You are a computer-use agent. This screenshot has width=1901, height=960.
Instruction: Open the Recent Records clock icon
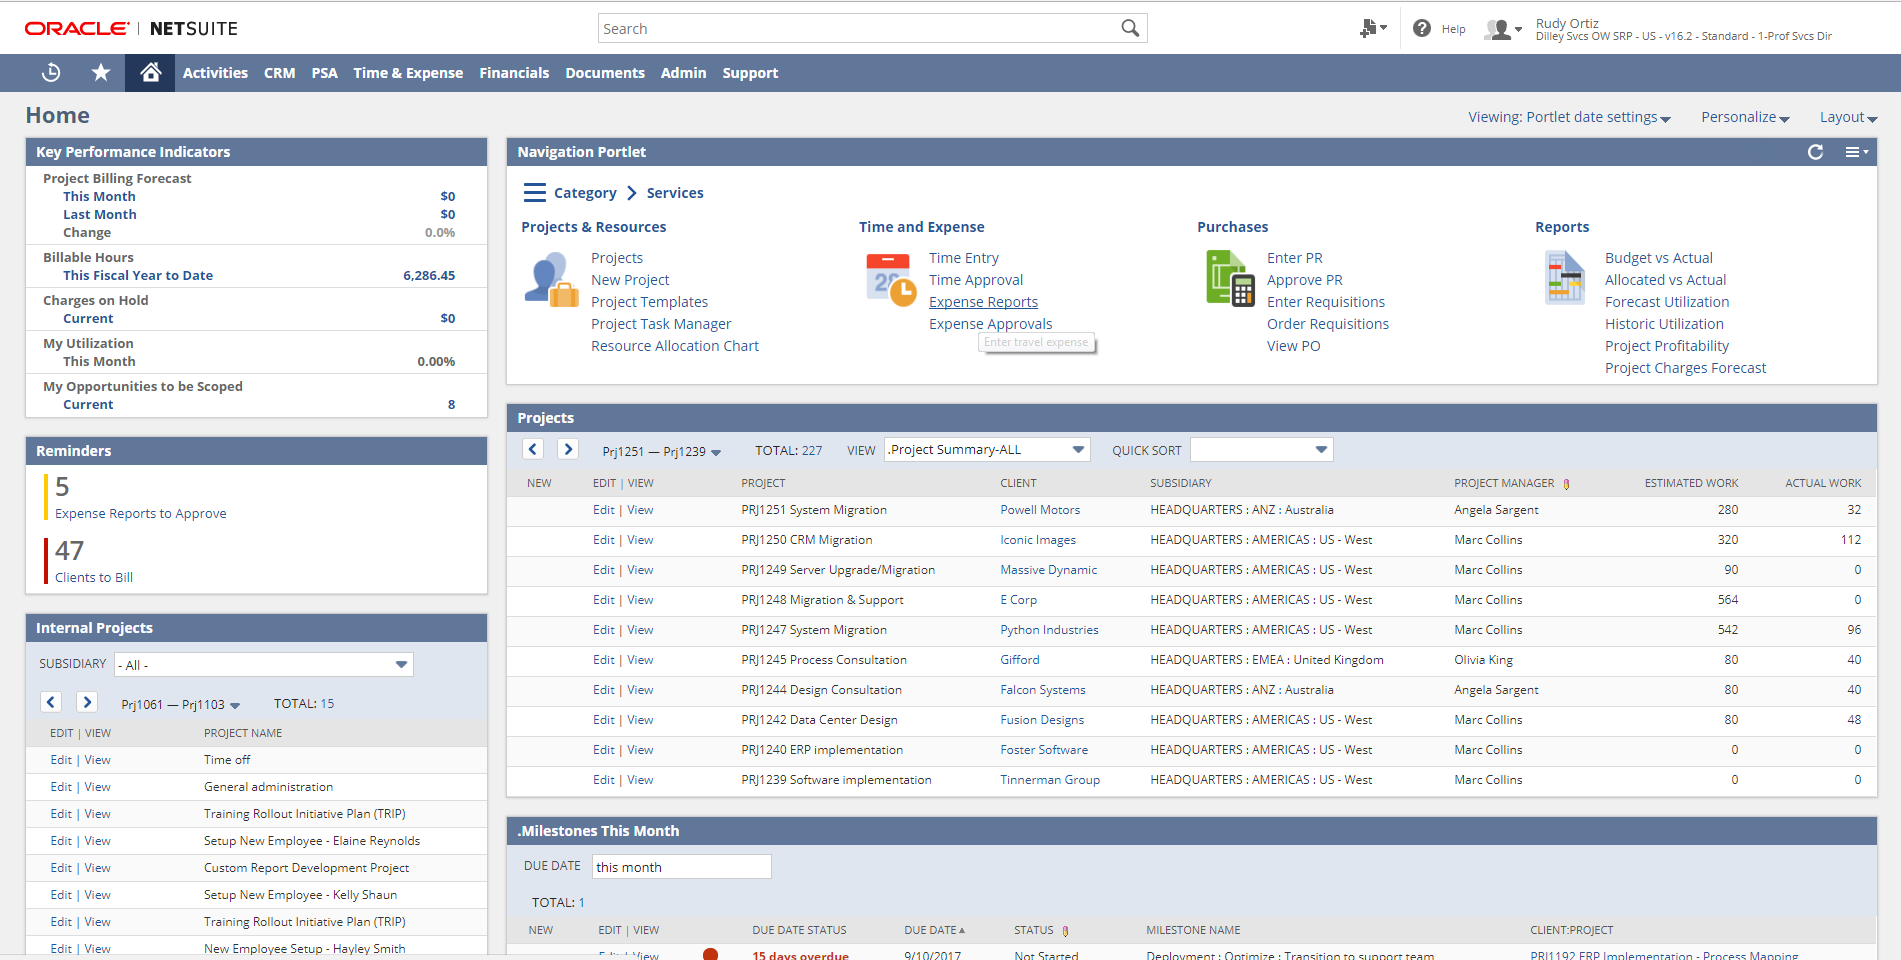(x=50, y=72)
